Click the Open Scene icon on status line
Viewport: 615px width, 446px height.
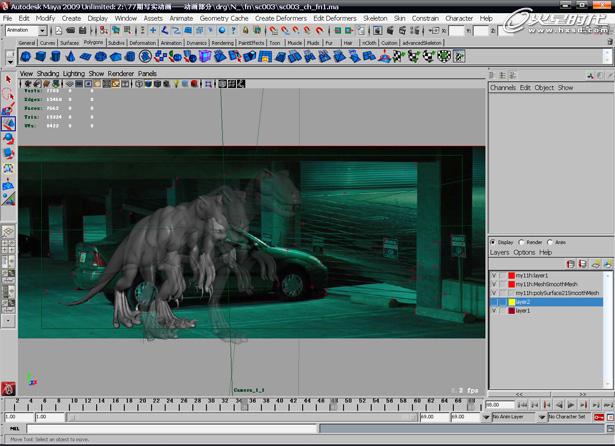(x=71, y=30)
